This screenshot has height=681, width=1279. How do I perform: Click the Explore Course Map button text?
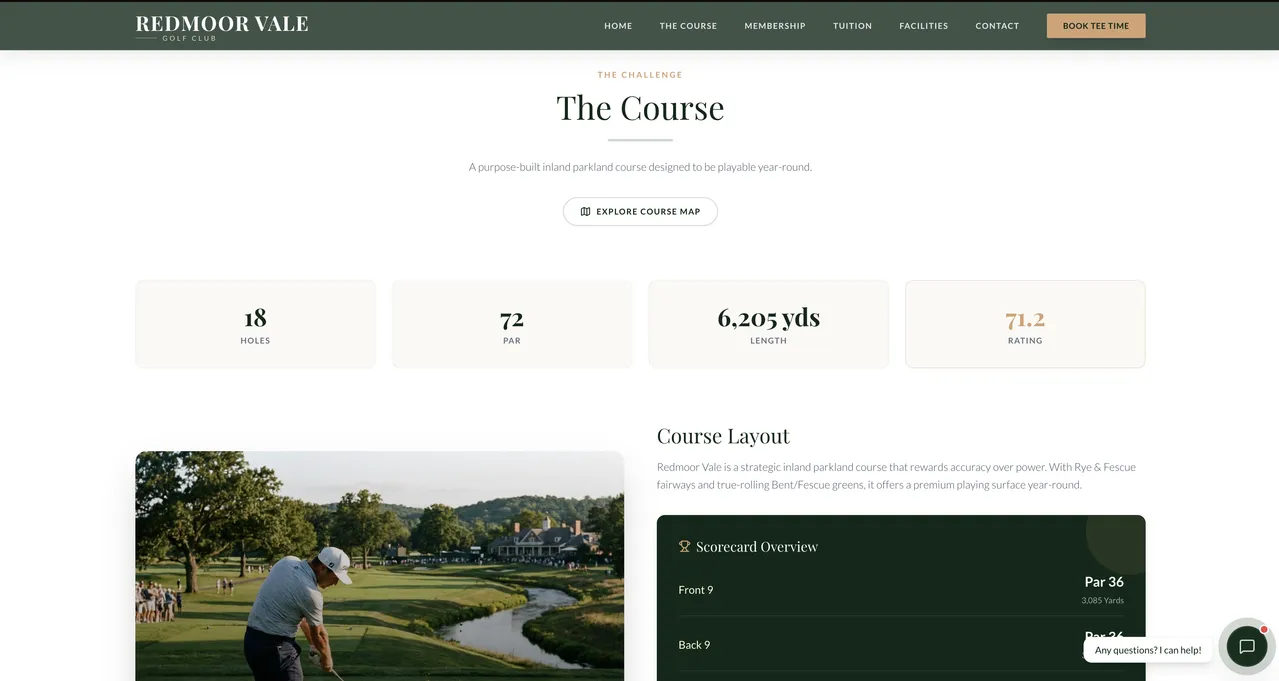pyautogui.click(x=648, y=212)
